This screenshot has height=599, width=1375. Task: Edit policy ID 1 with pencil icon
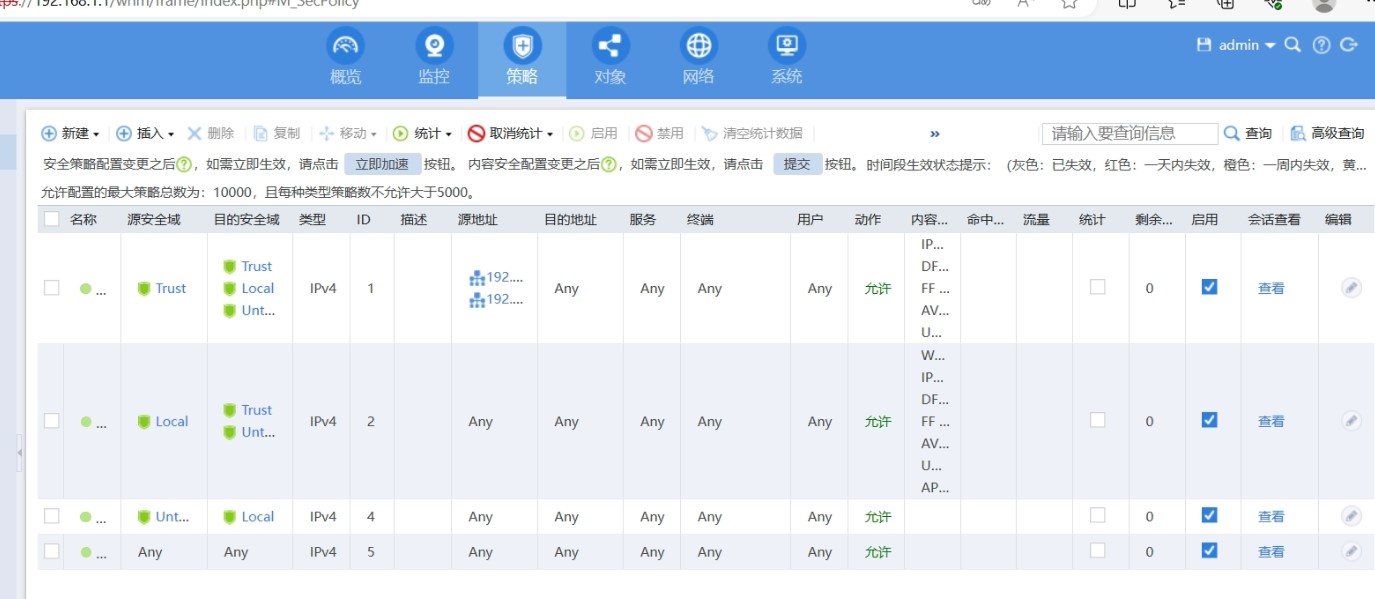click(x=1351, y=288)
